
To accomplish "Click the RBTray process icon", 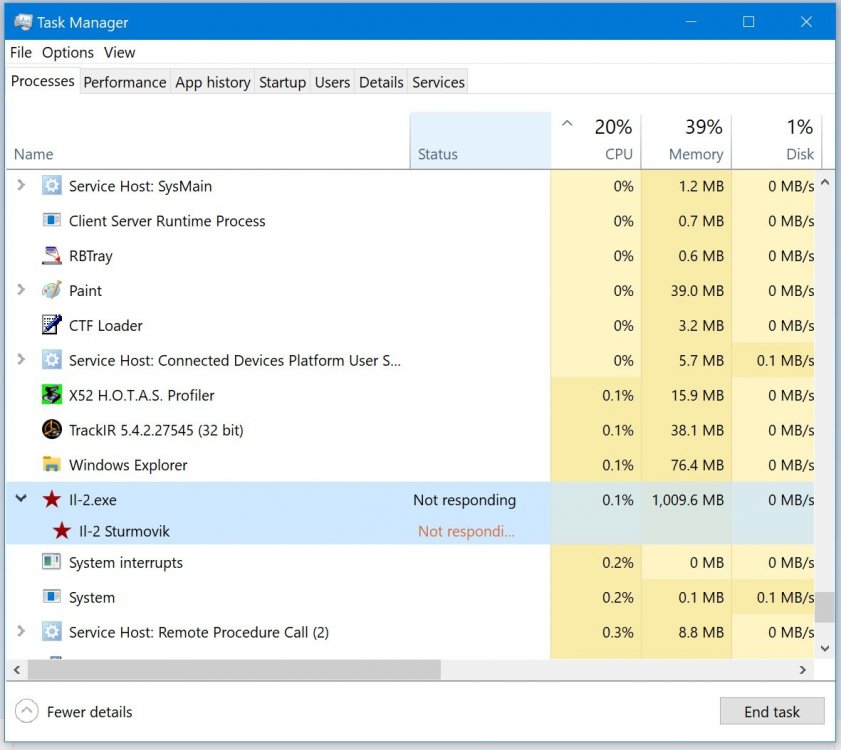I will 52,256.
